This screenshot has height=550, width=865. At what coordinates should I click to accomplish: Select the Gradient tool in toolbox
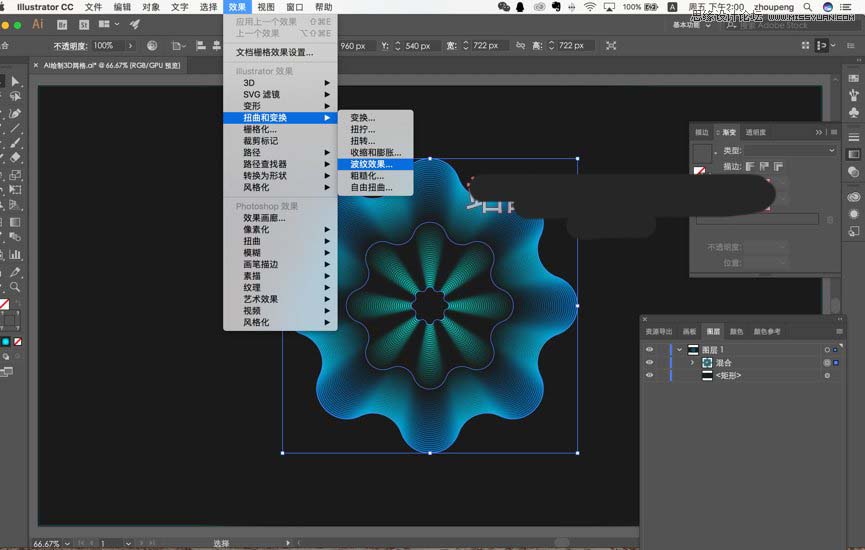(15, 222)
